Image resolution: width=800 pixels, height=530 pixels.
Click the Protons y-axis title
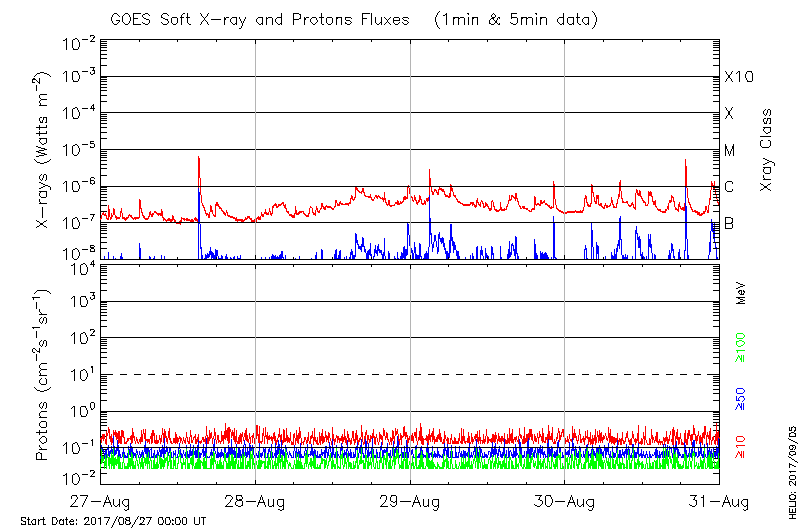(x=44, y=374)
